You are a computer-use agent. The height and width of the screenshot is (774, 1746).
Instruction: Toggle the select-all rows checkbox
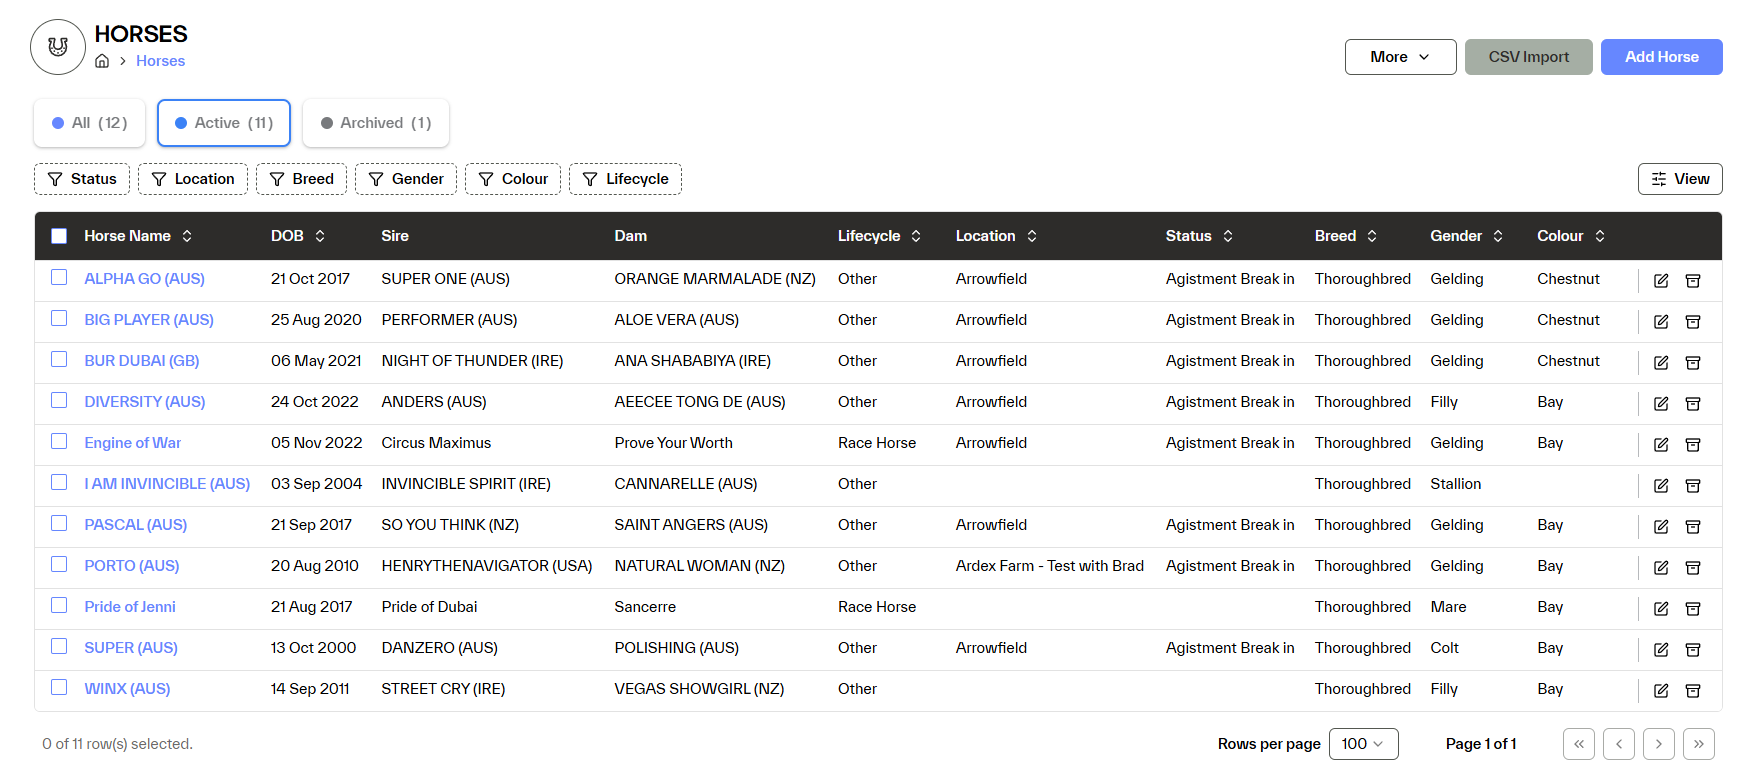(x=59, y=236)
